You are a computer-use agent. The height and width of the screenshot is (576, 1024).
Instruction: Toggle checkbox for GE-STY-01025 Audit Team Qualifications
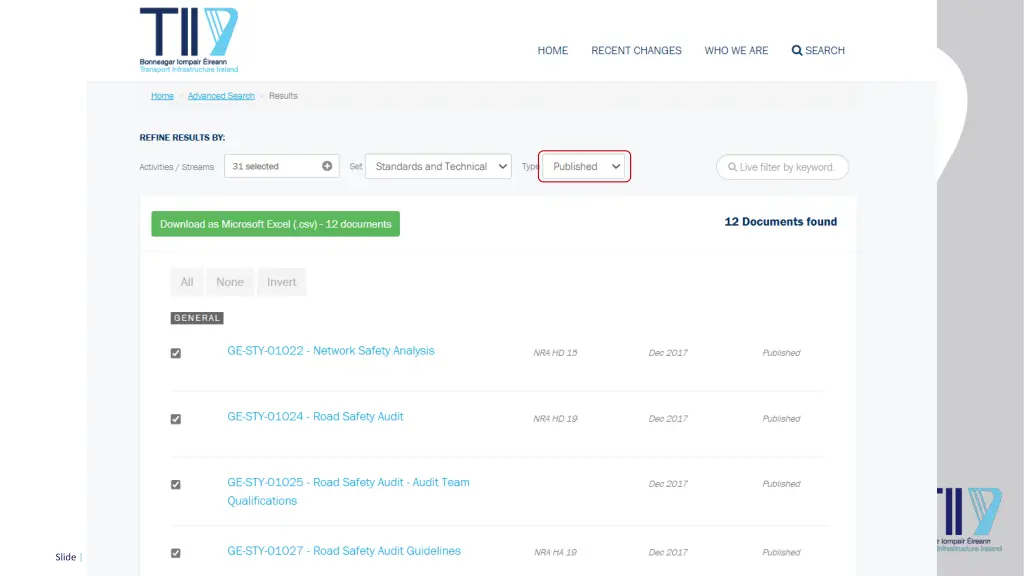click(176, 485)
